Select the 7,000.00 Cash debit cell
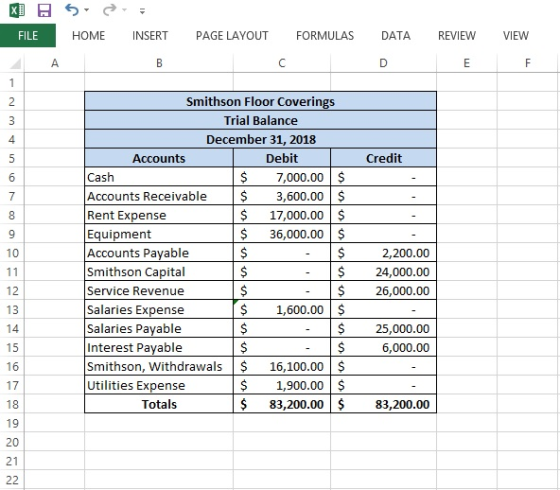 click(x=282, y=177)
